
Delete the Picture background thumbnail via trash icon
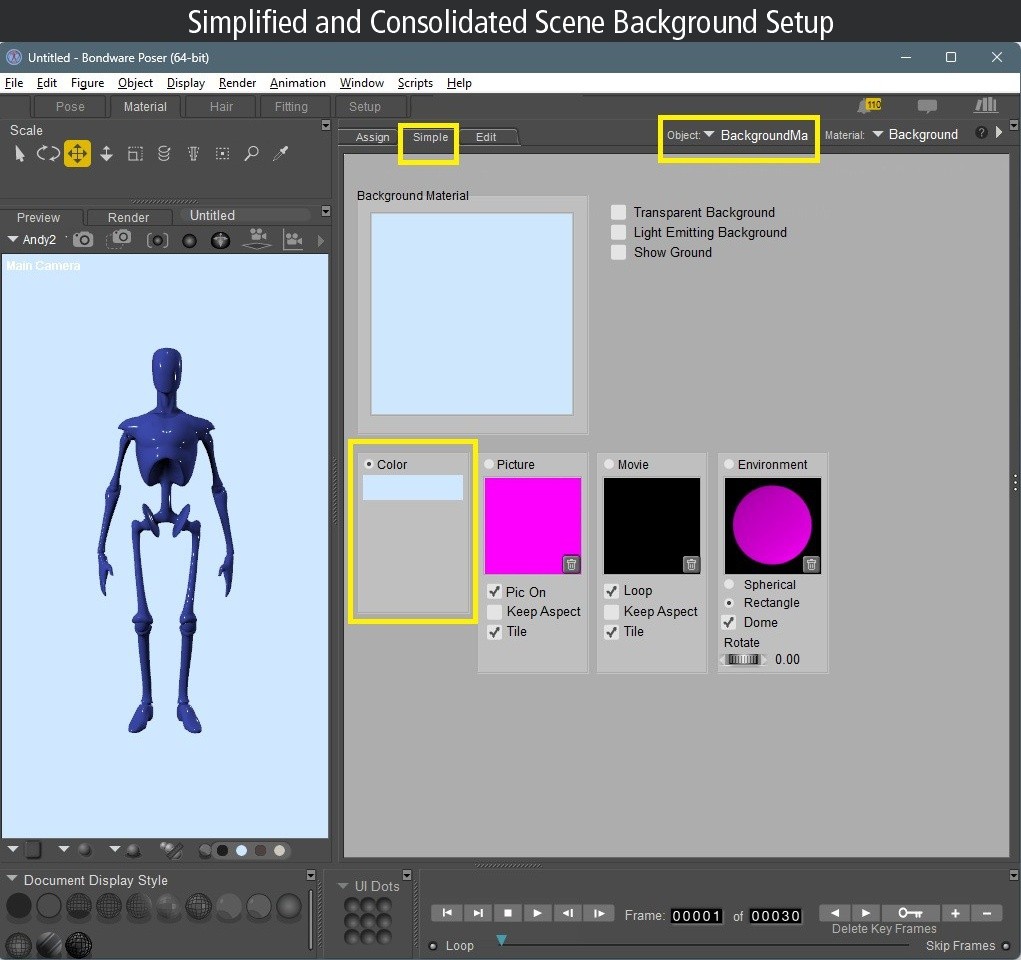(571, 564)
